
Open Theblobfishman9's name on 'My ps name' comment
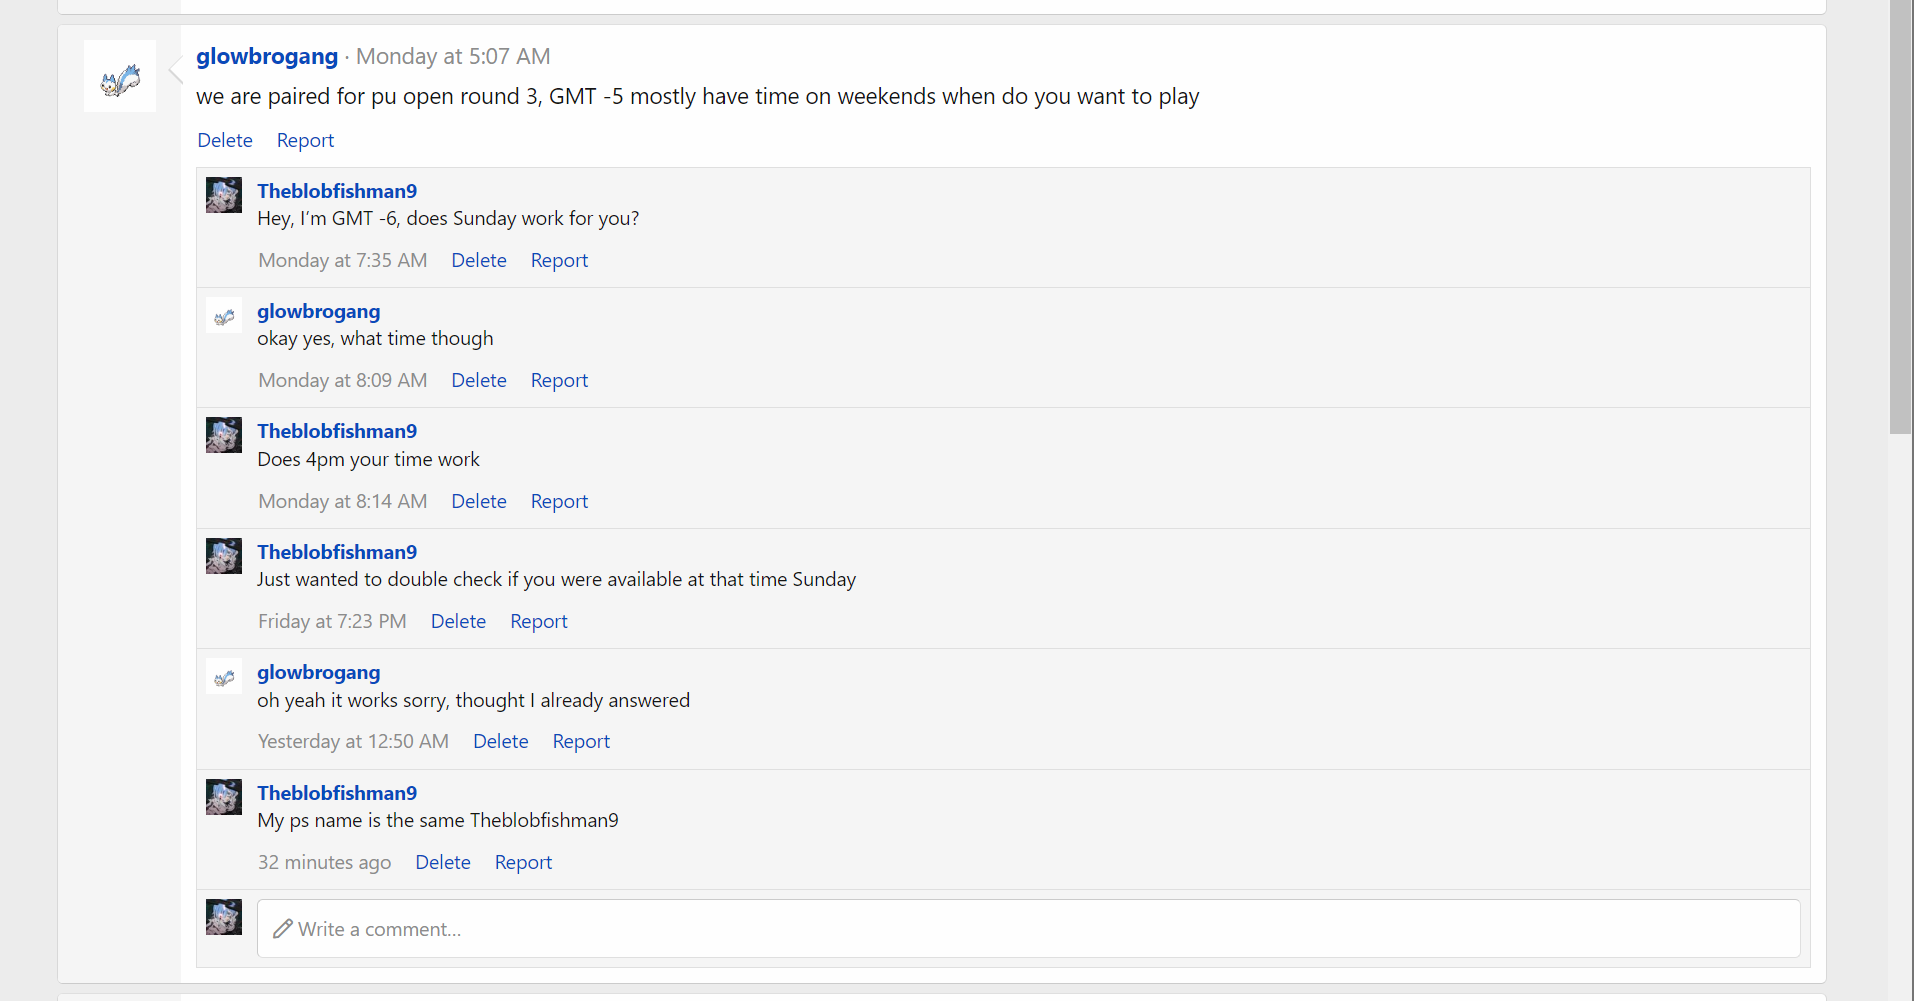tap(337, 793)
